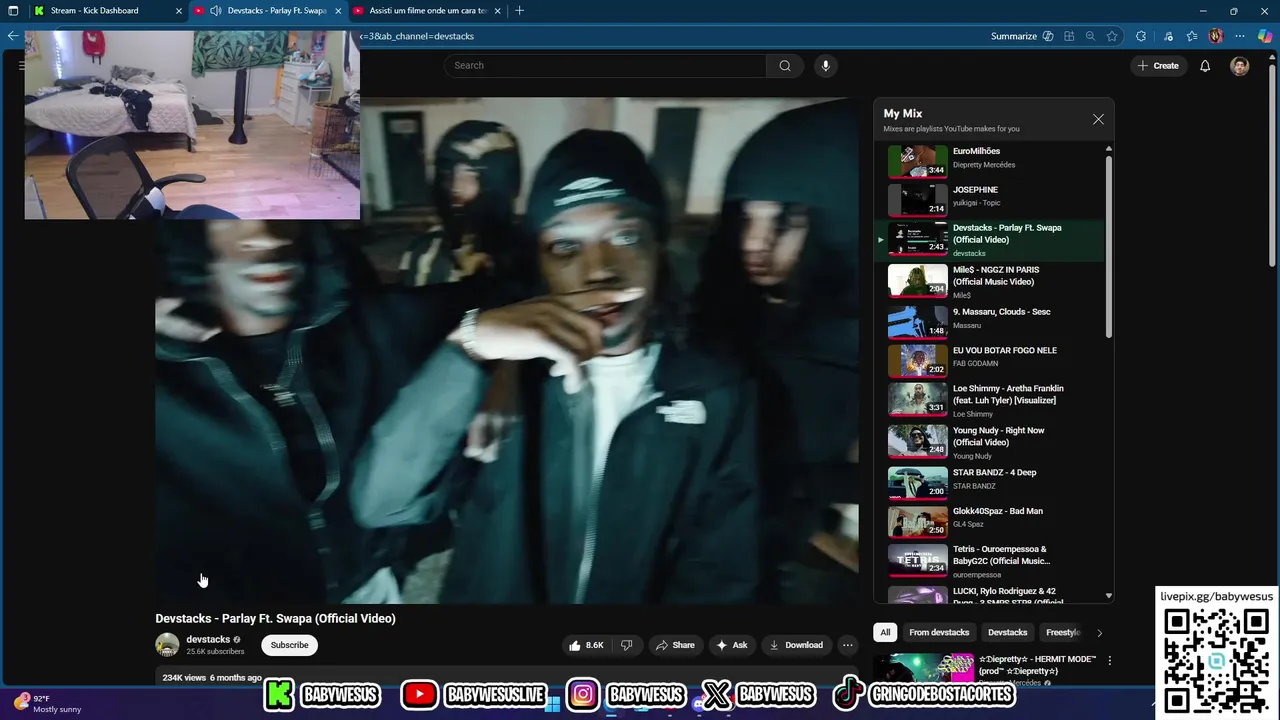Play JOSEPHINE by yuikigai in playlist

[x=990, y=199]
